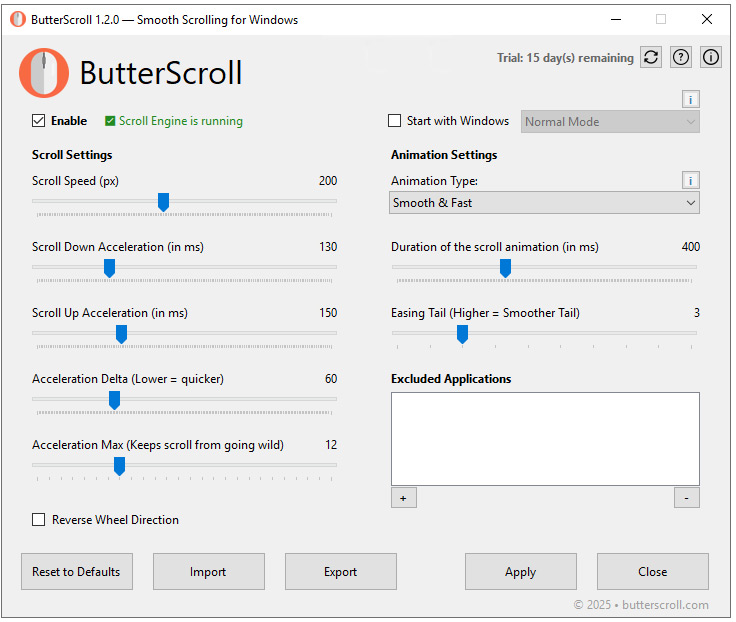Open the About info circle icon
Image resolution: width=736 pixels, height=622 pixels.
pyautogui.click(x=711, y=57)
